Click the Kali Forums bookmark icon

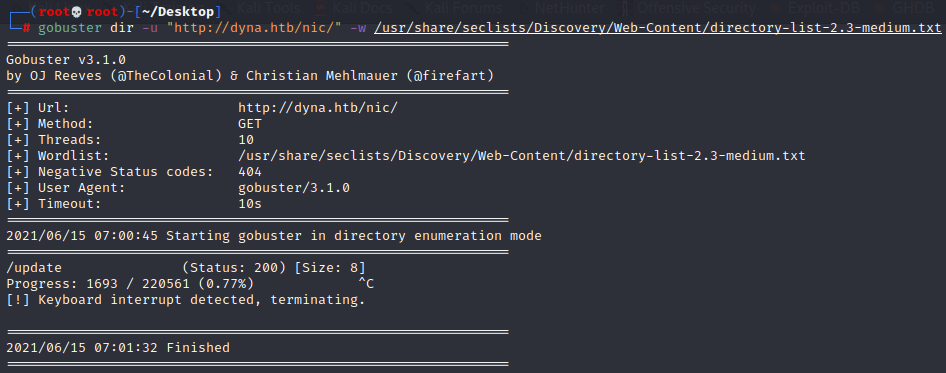tap(410, 8)
